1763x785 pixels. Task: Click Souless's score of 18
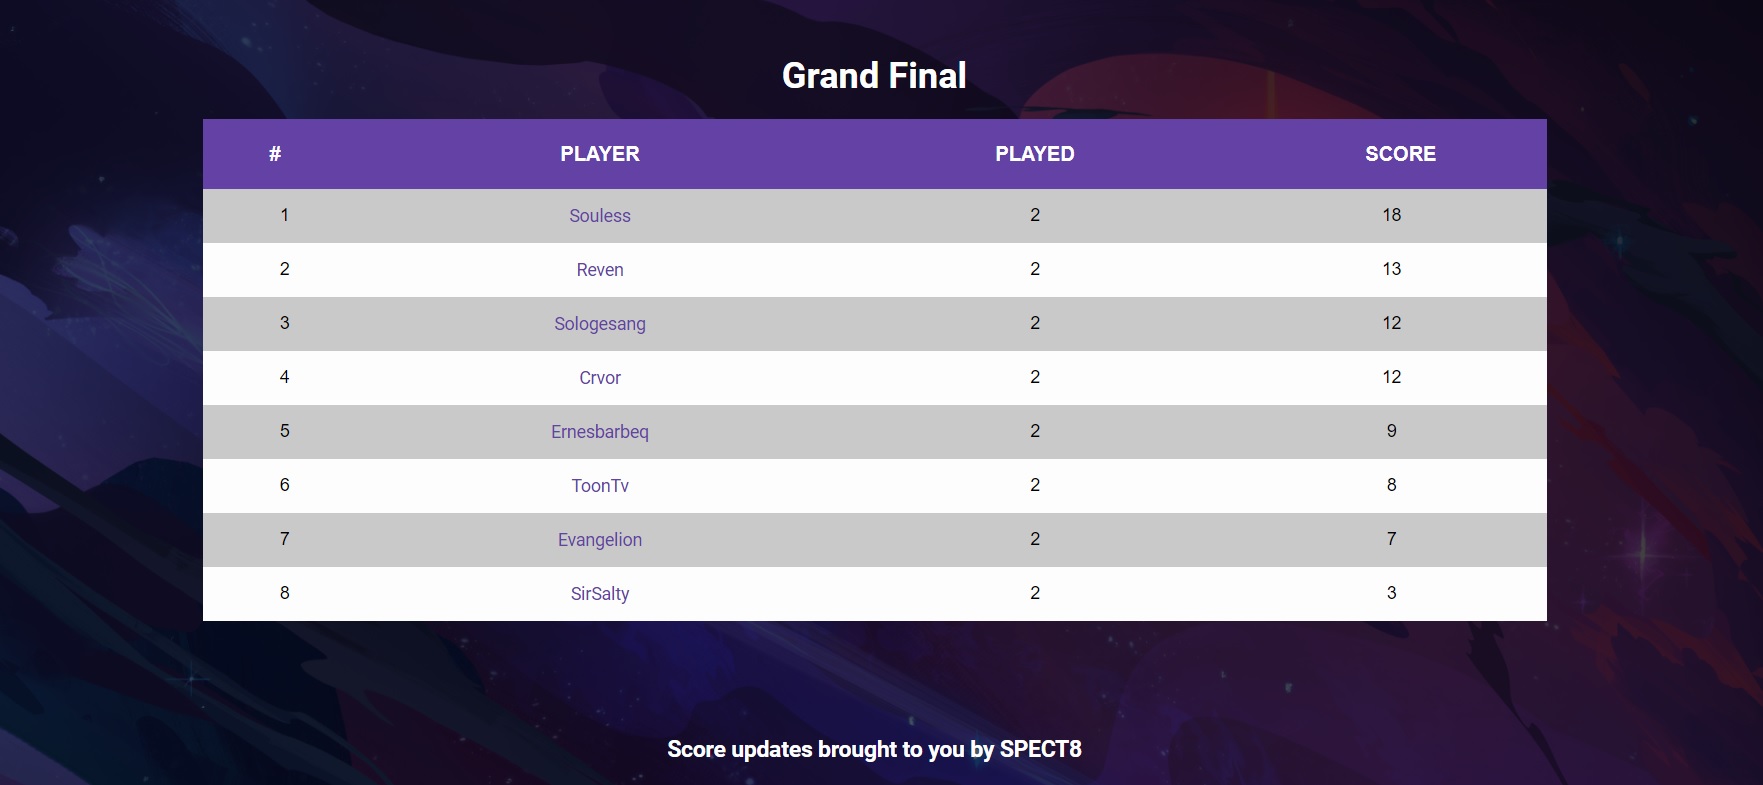1392,215
